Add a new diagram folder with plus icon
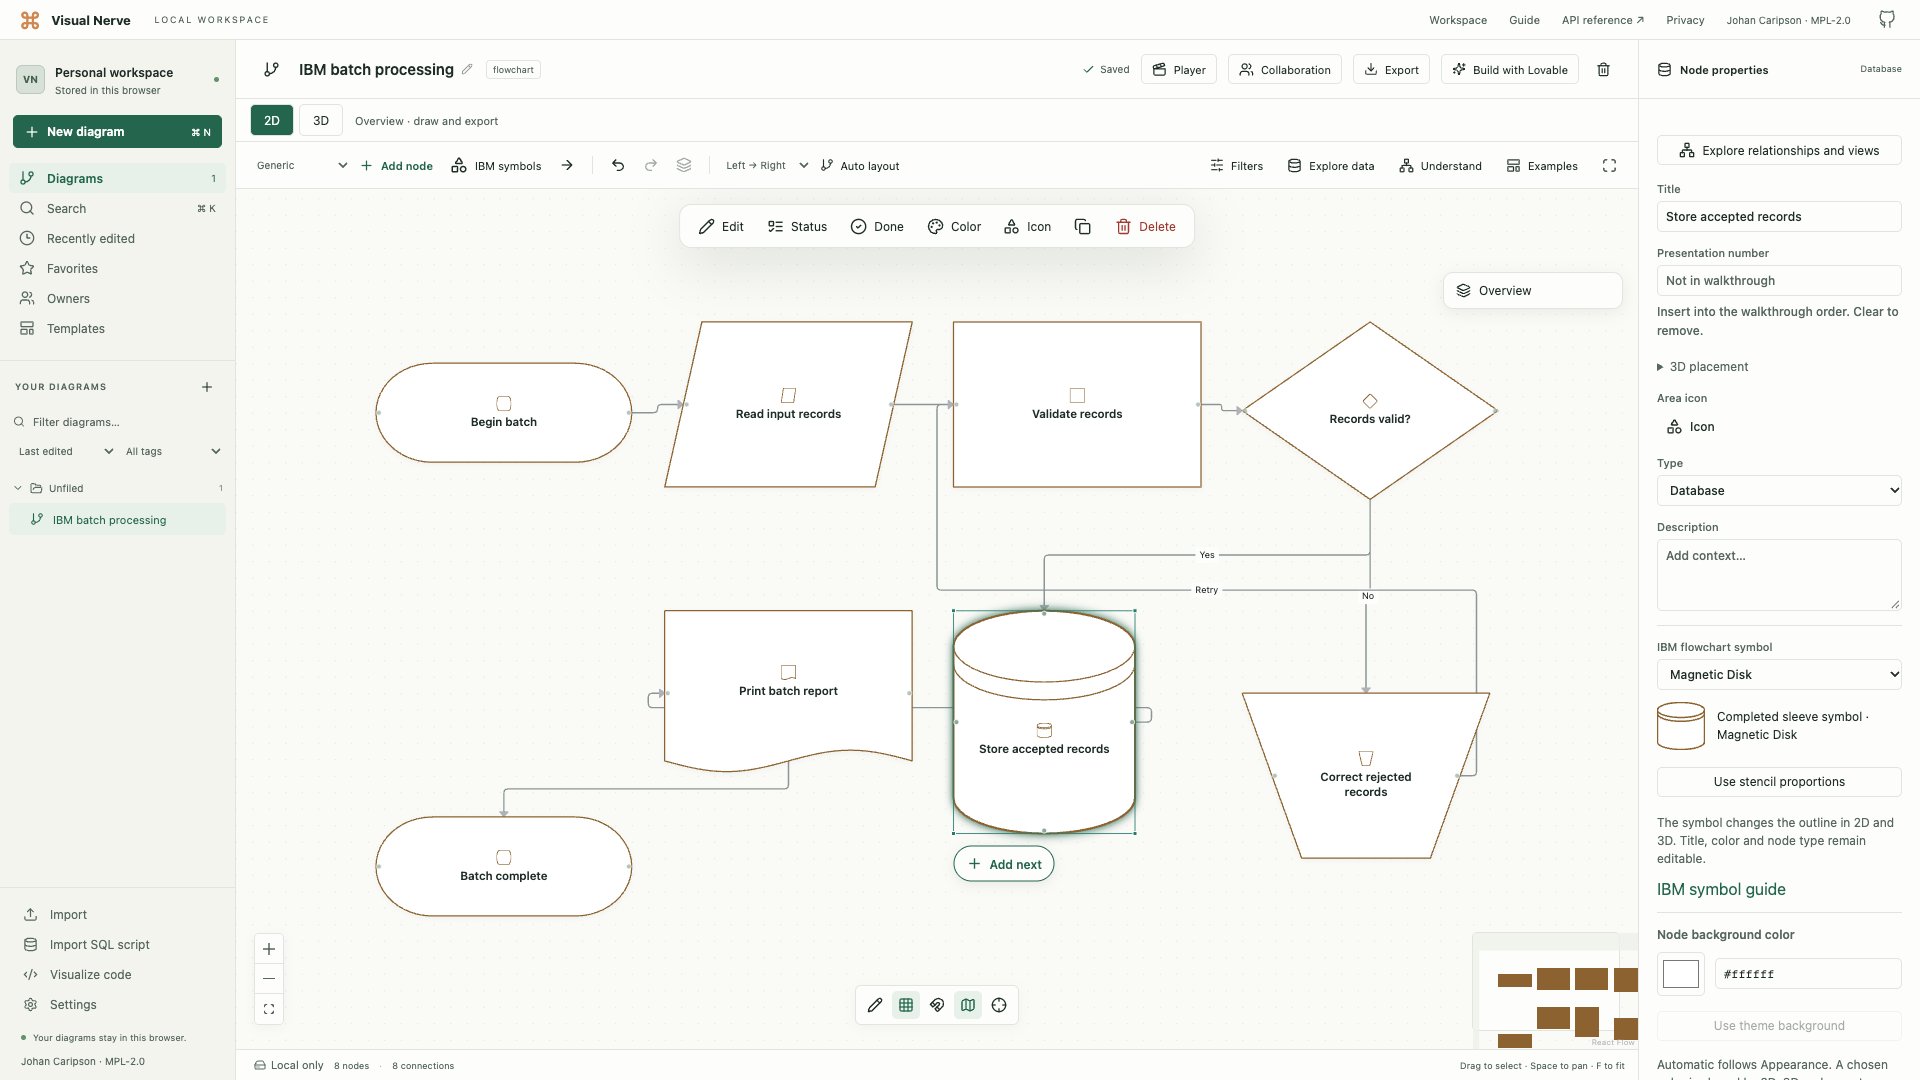This screenshot has height=1080, width=1920. [x=207, y=387]
